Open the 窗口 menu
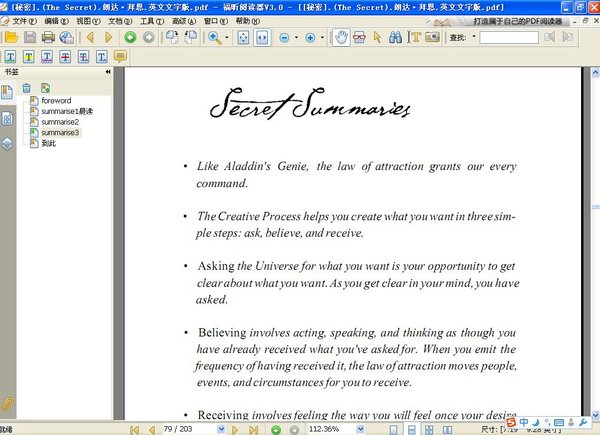 coord(215,21)
